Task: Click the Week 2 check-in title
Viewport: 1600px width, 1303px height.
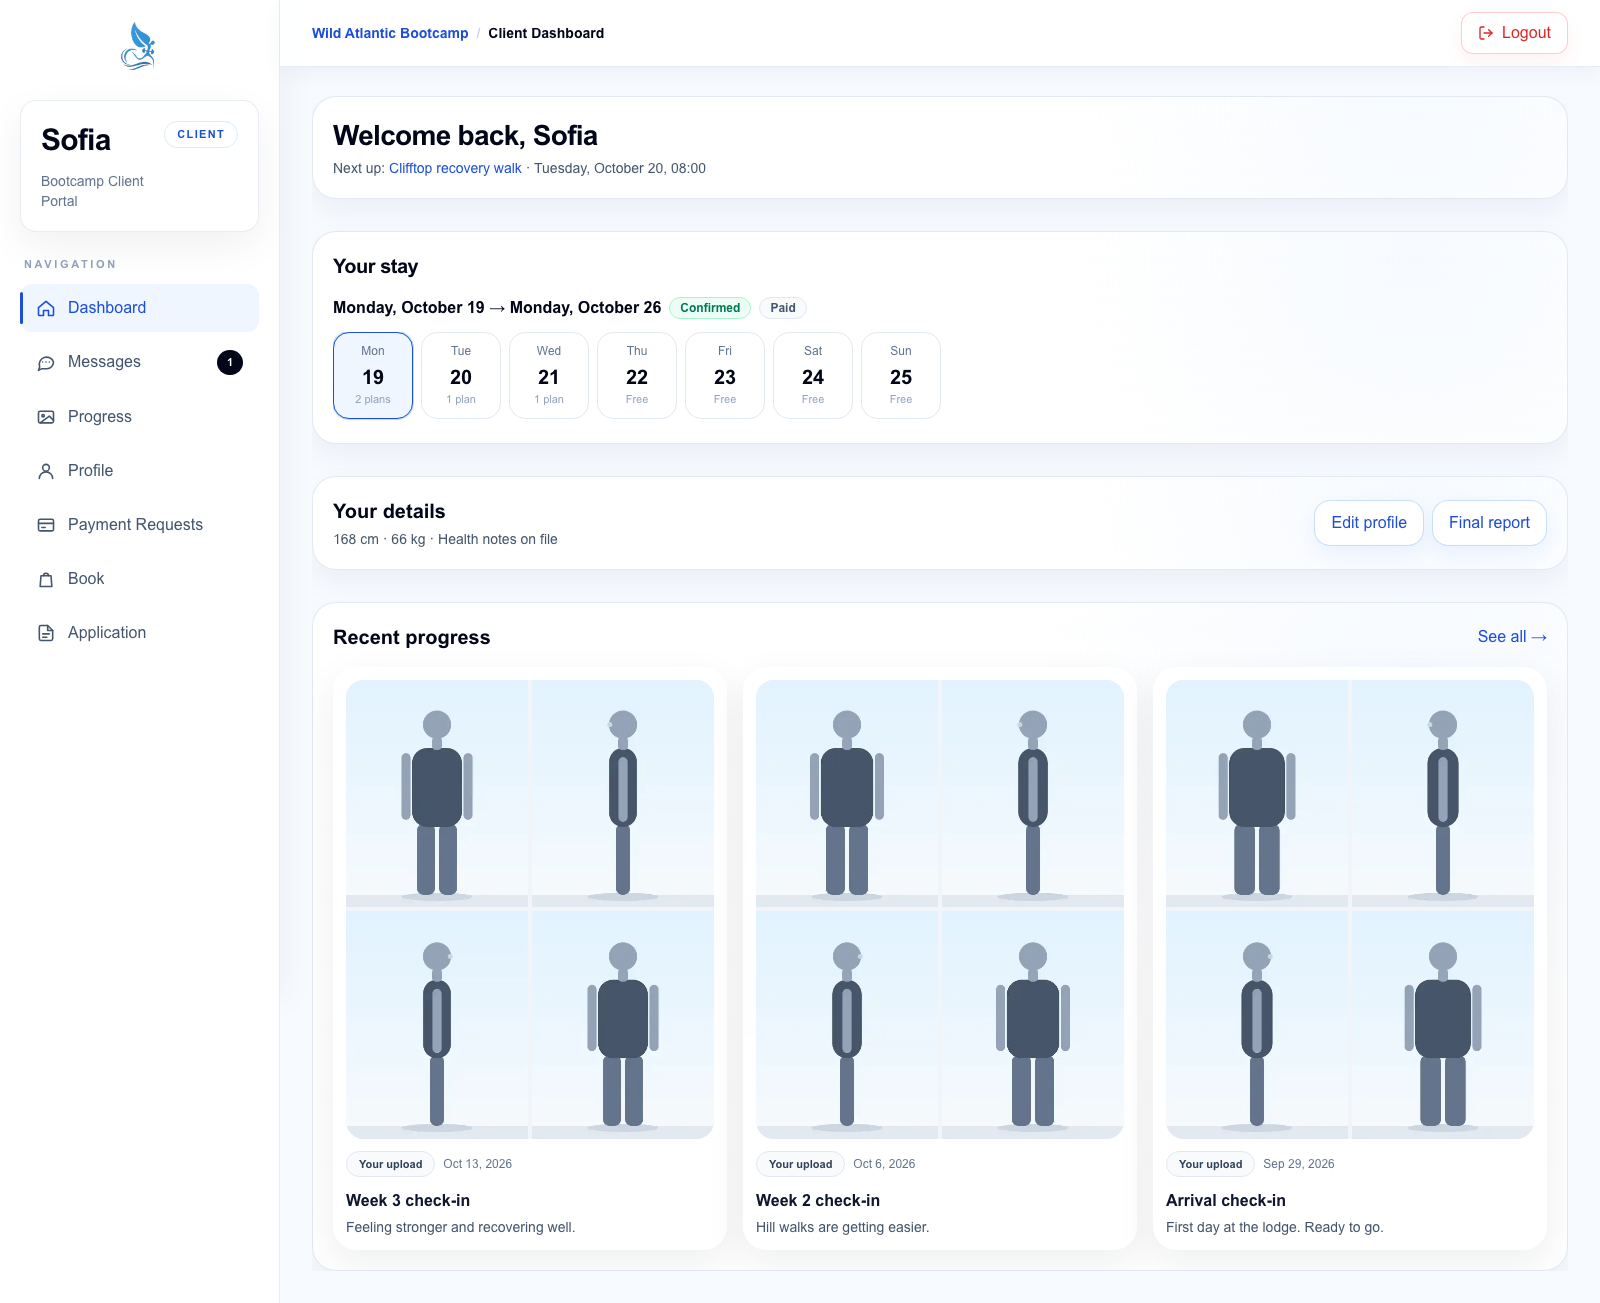Action: [818, 1200]
